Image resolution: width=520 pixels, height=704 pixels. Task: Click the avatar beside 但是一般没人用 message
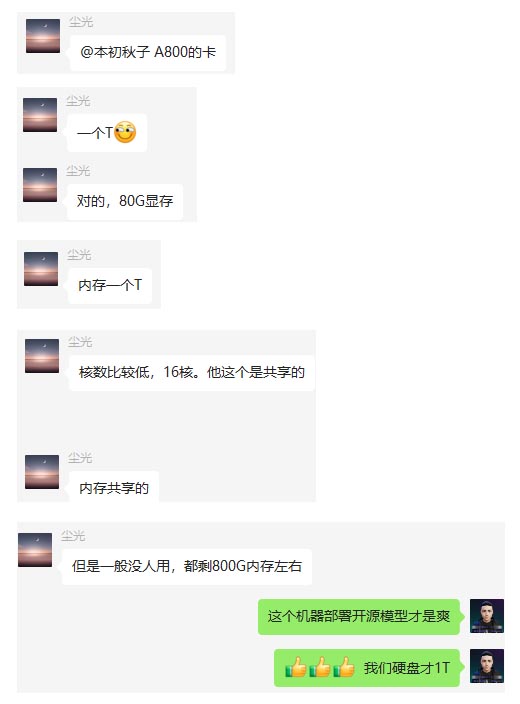[35, 550]
